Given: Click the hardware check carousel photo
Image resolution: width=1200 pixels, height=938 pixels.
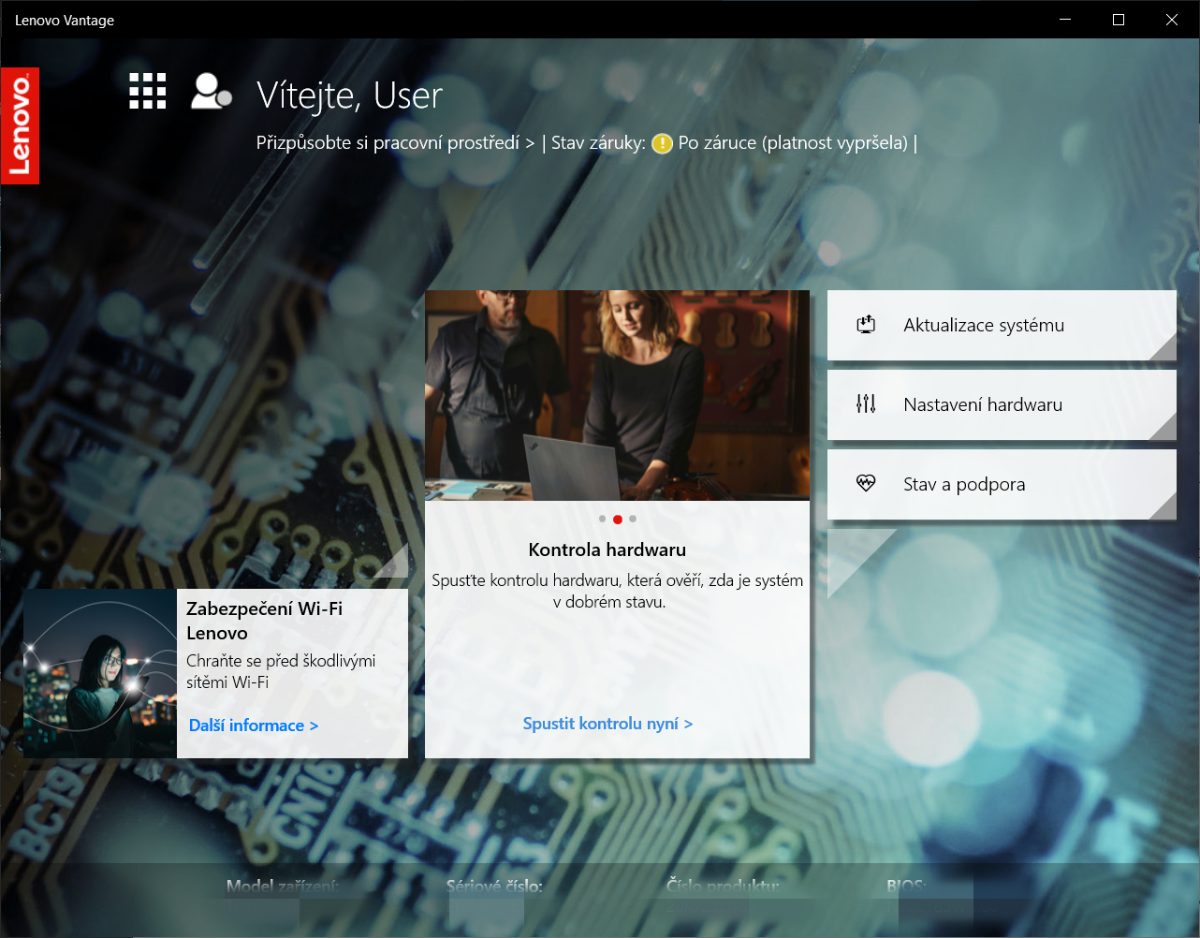Looking at the screenshot, I should coord(617,395).
